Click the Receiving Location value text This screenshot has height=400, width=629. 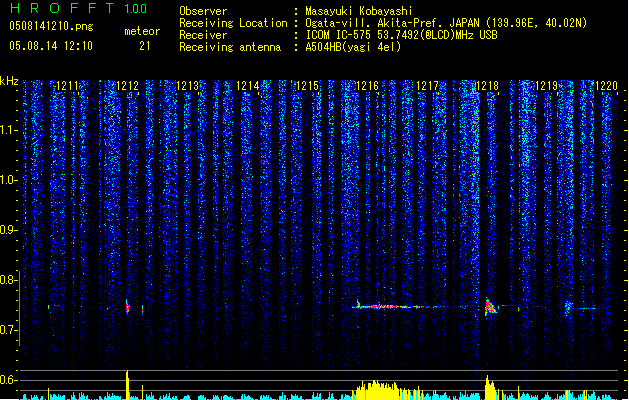click(446, 23)
